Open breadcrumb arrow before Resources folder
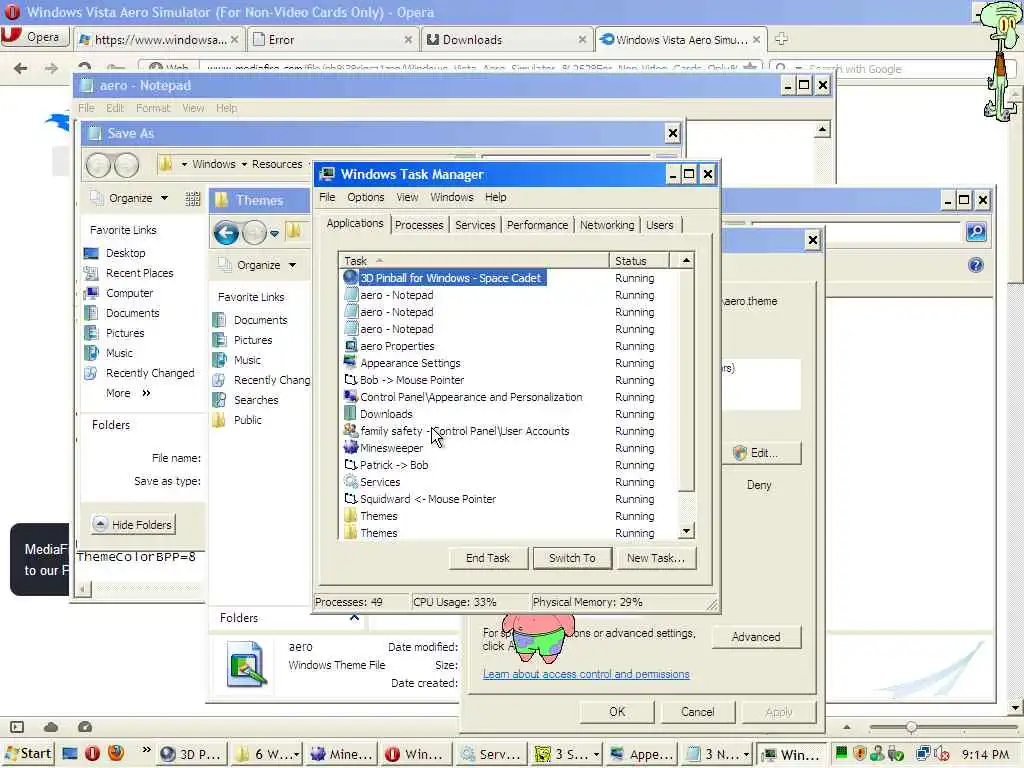This screenshot has height=768, width=1024. tap(244, 164)
